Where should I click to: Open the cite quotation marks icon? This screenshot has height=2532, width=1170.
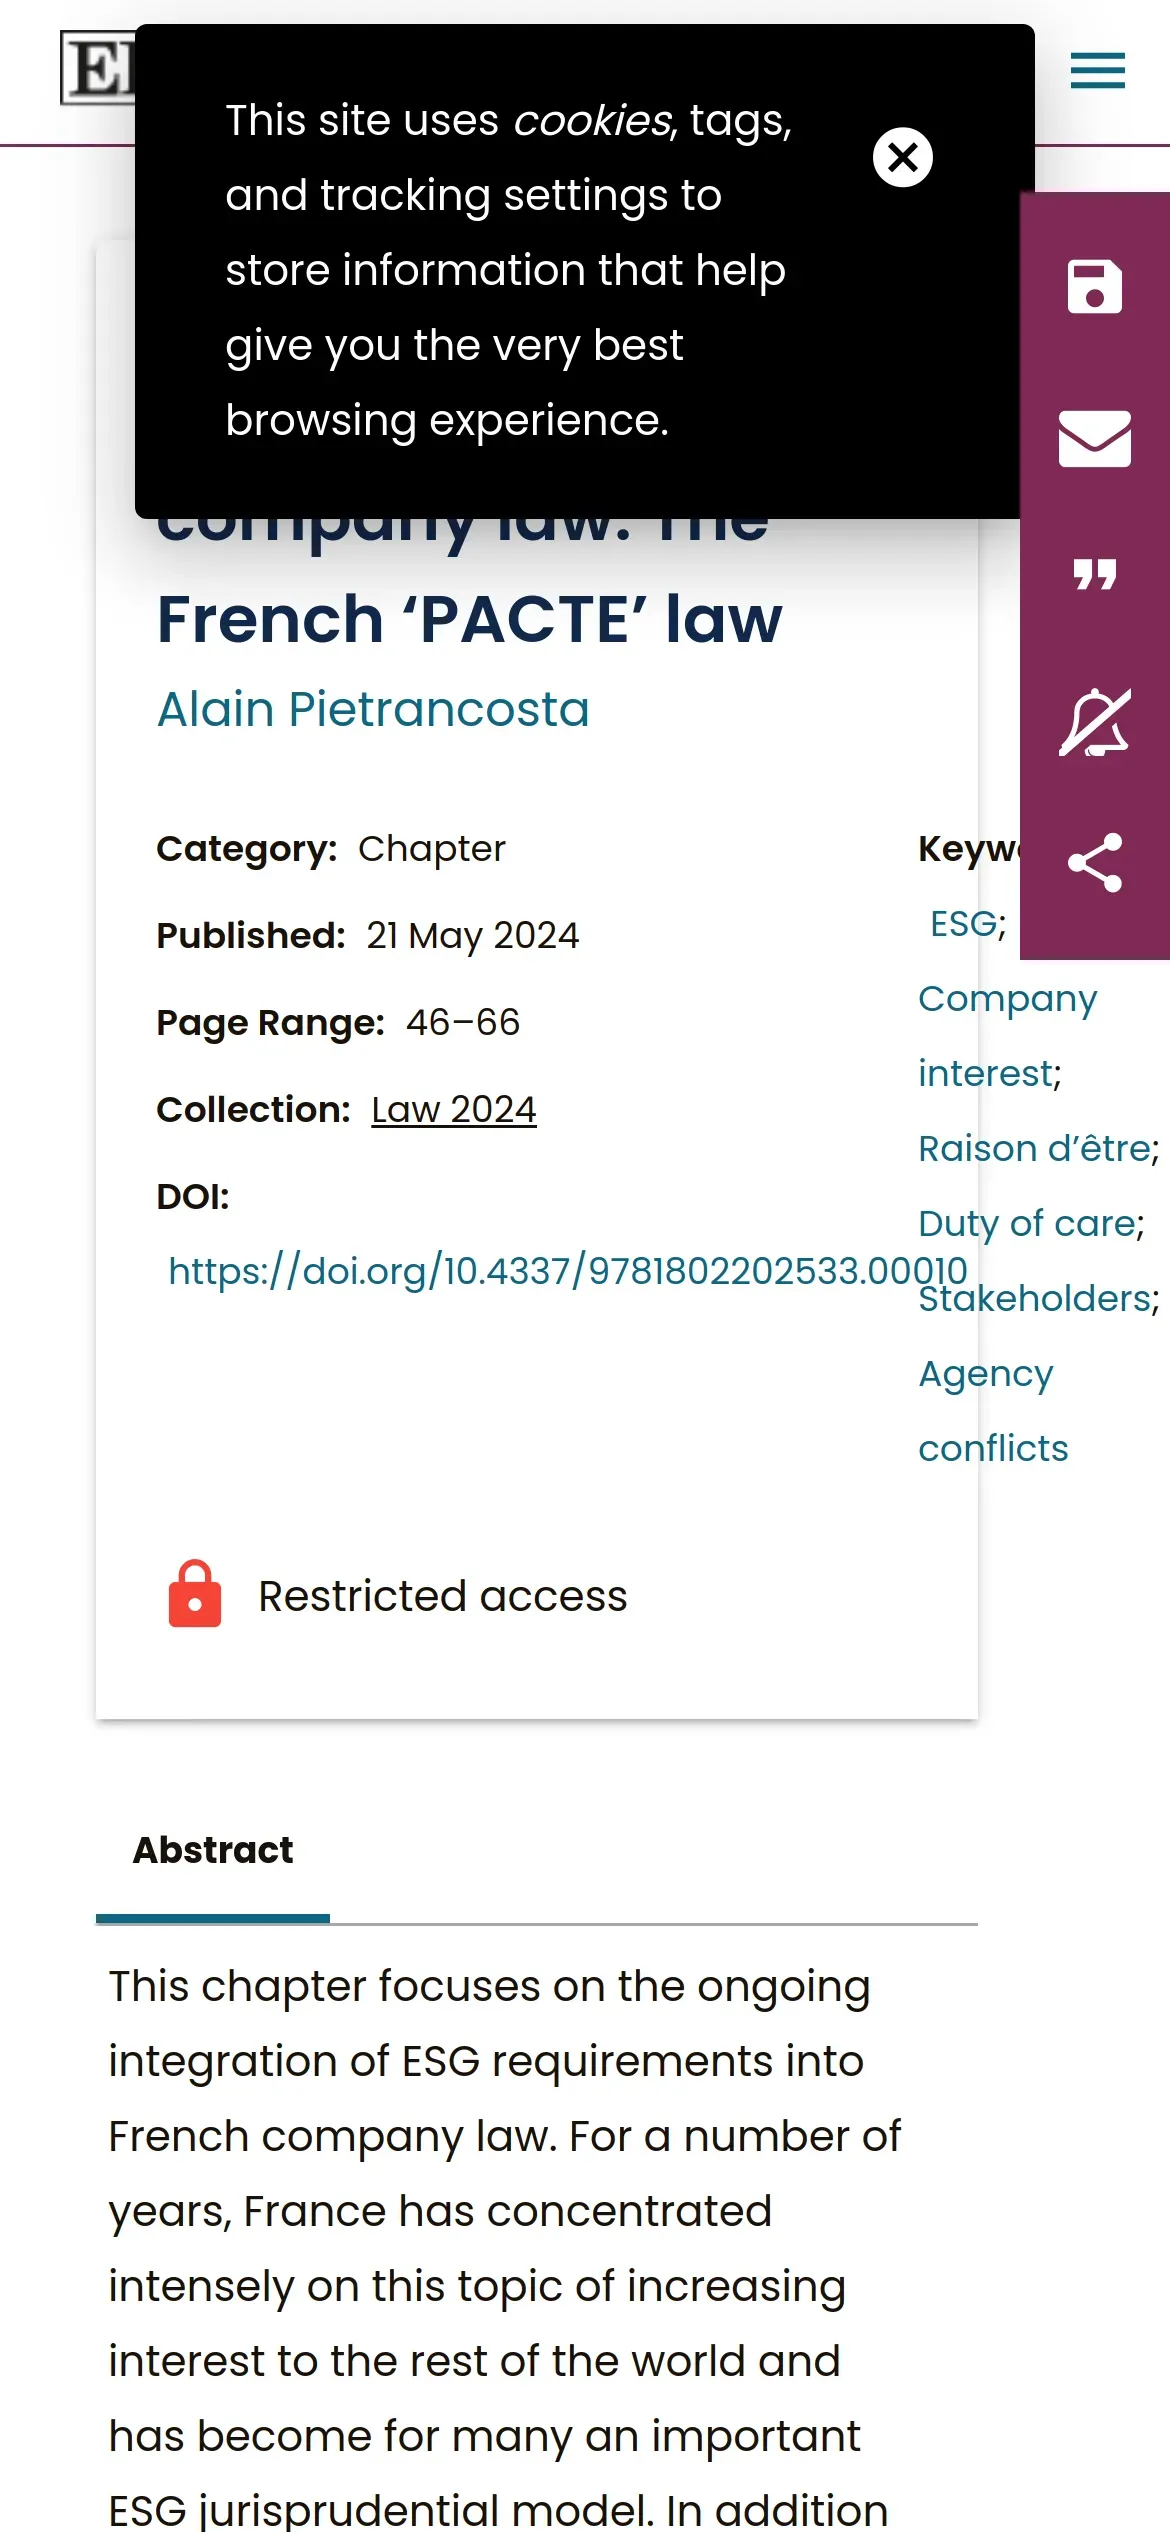(1094, 575)
